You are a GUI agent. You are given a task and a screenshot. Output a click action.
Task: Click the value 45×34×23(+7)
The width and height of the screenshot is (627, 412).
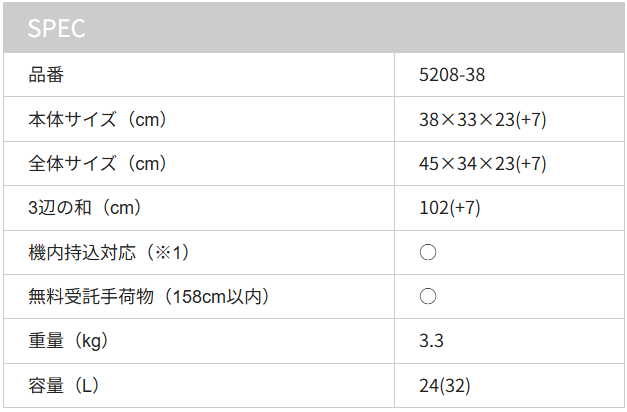483,163
